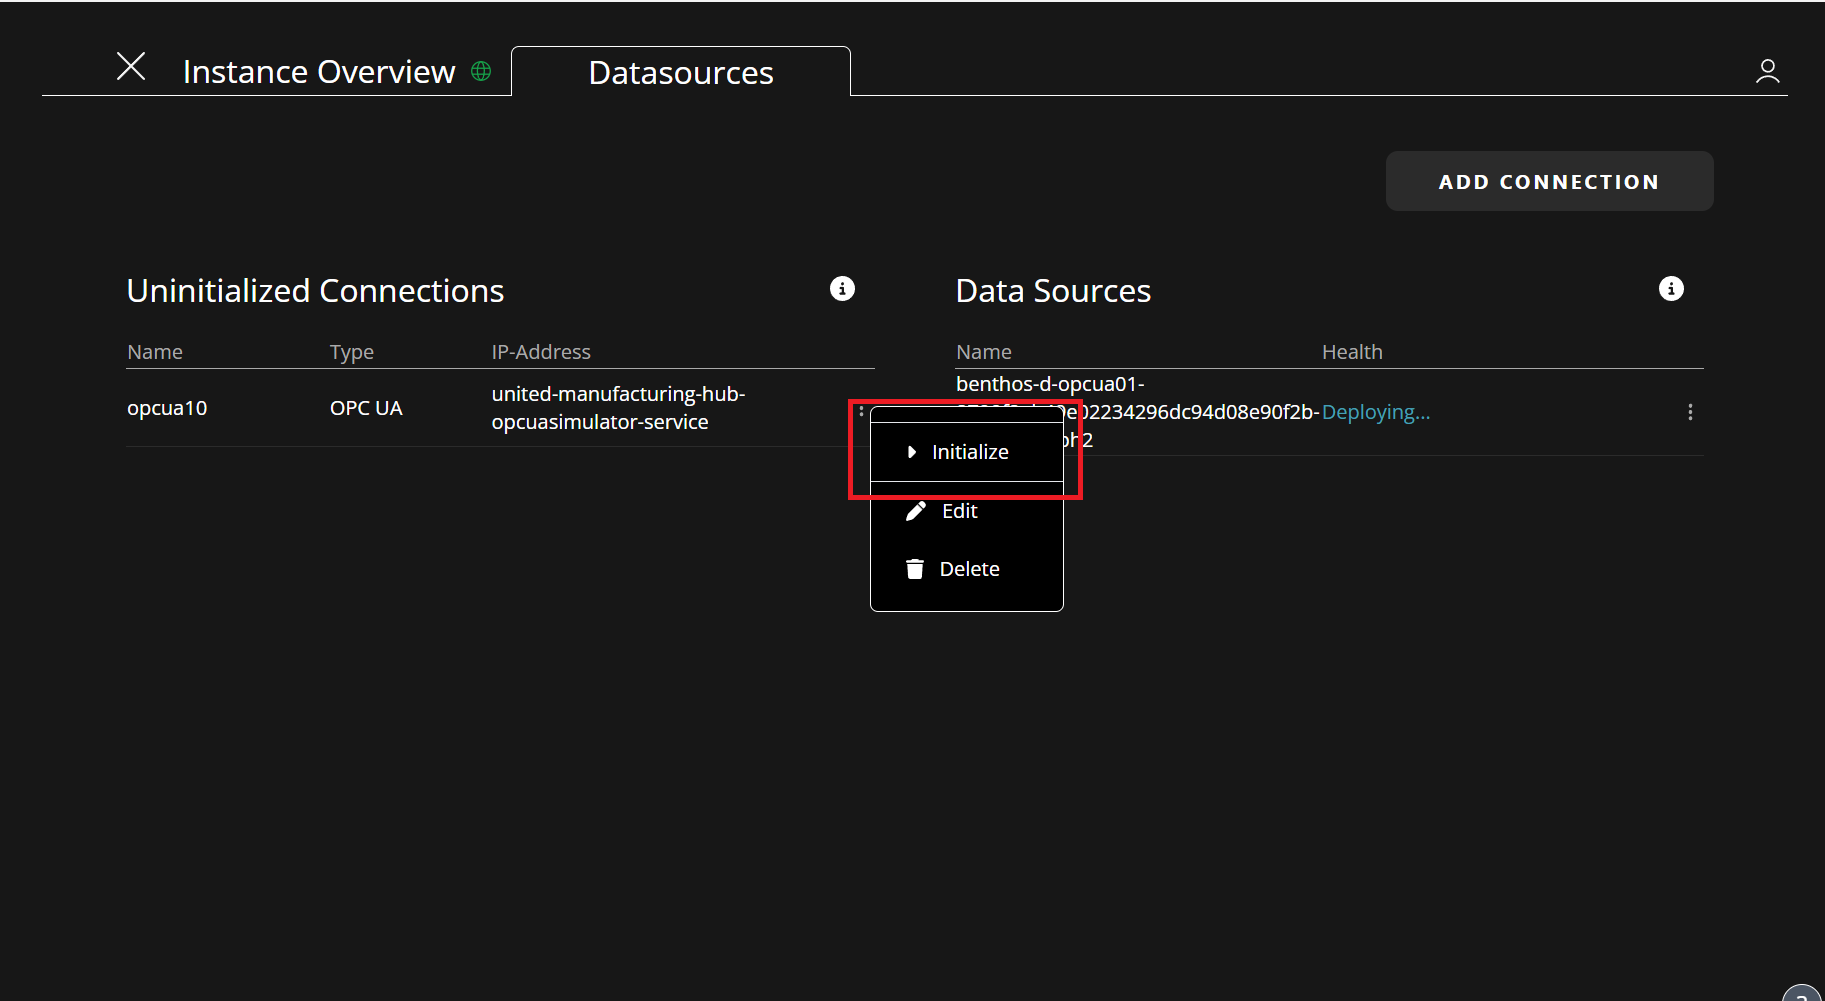
Task: Open three-dot menu for benthos data source
Action: 1690,412
